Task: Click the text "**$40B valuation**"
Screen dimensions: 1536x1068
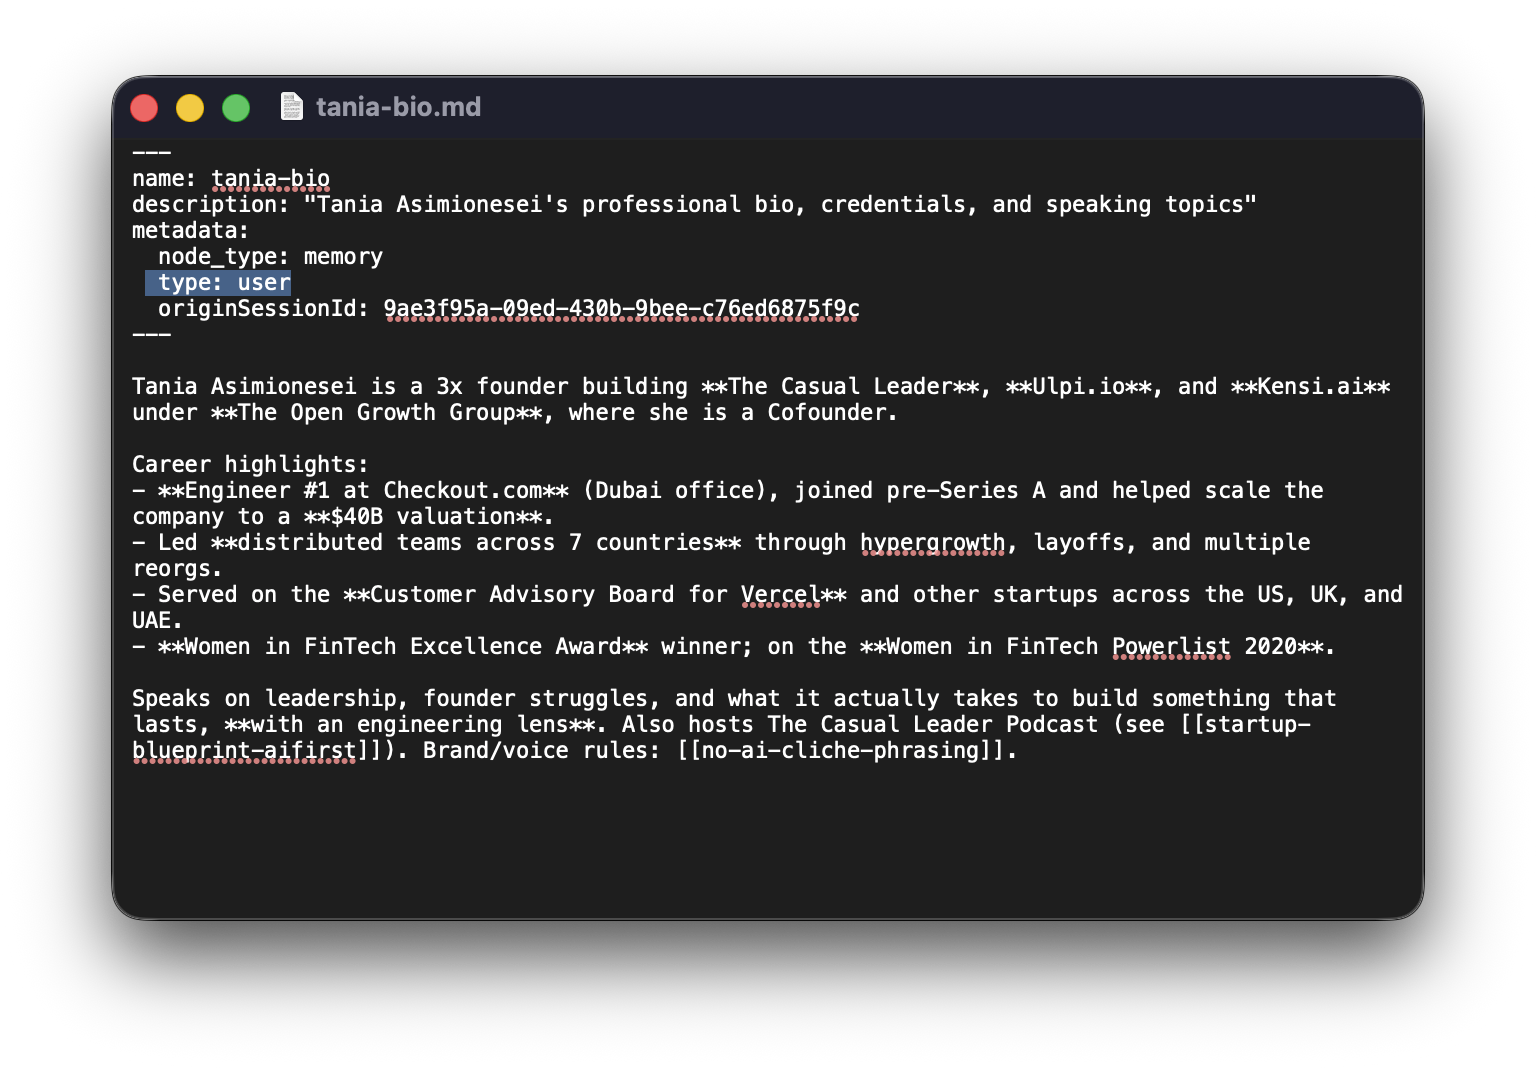Action: pyautogui.click(x=423, y=517)
